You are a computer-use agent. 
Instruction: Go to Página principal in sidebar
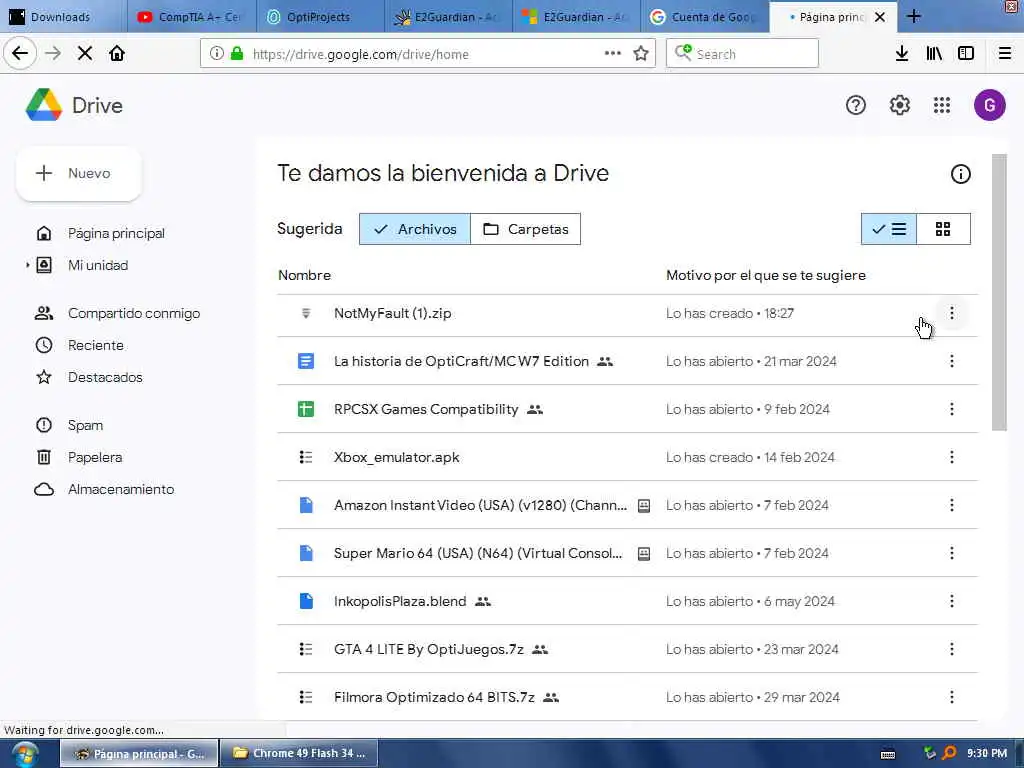116,233
